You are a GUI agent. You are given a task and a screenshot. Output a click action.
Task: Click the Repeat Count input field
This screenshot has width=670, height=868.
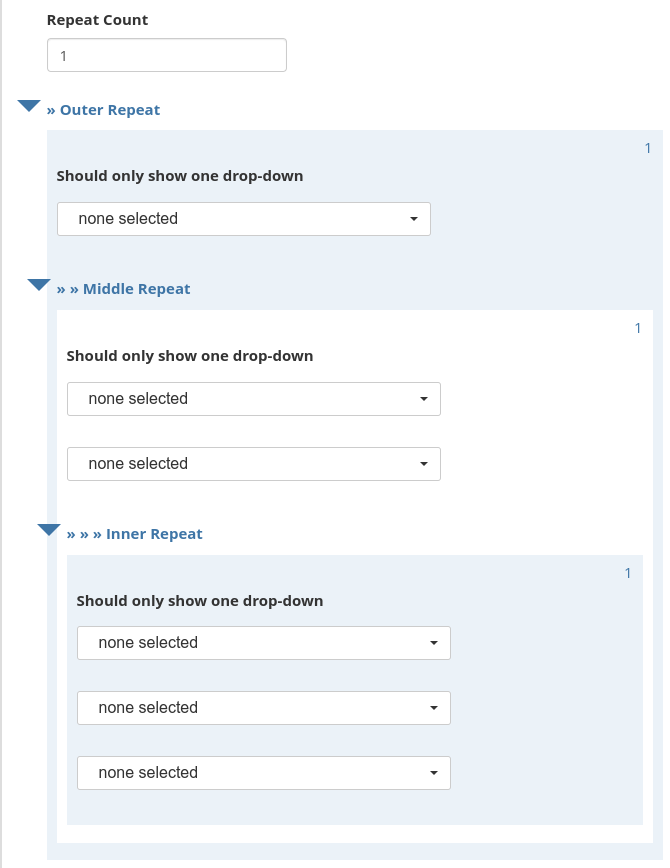pyautogui.click(x=166, y=56)
